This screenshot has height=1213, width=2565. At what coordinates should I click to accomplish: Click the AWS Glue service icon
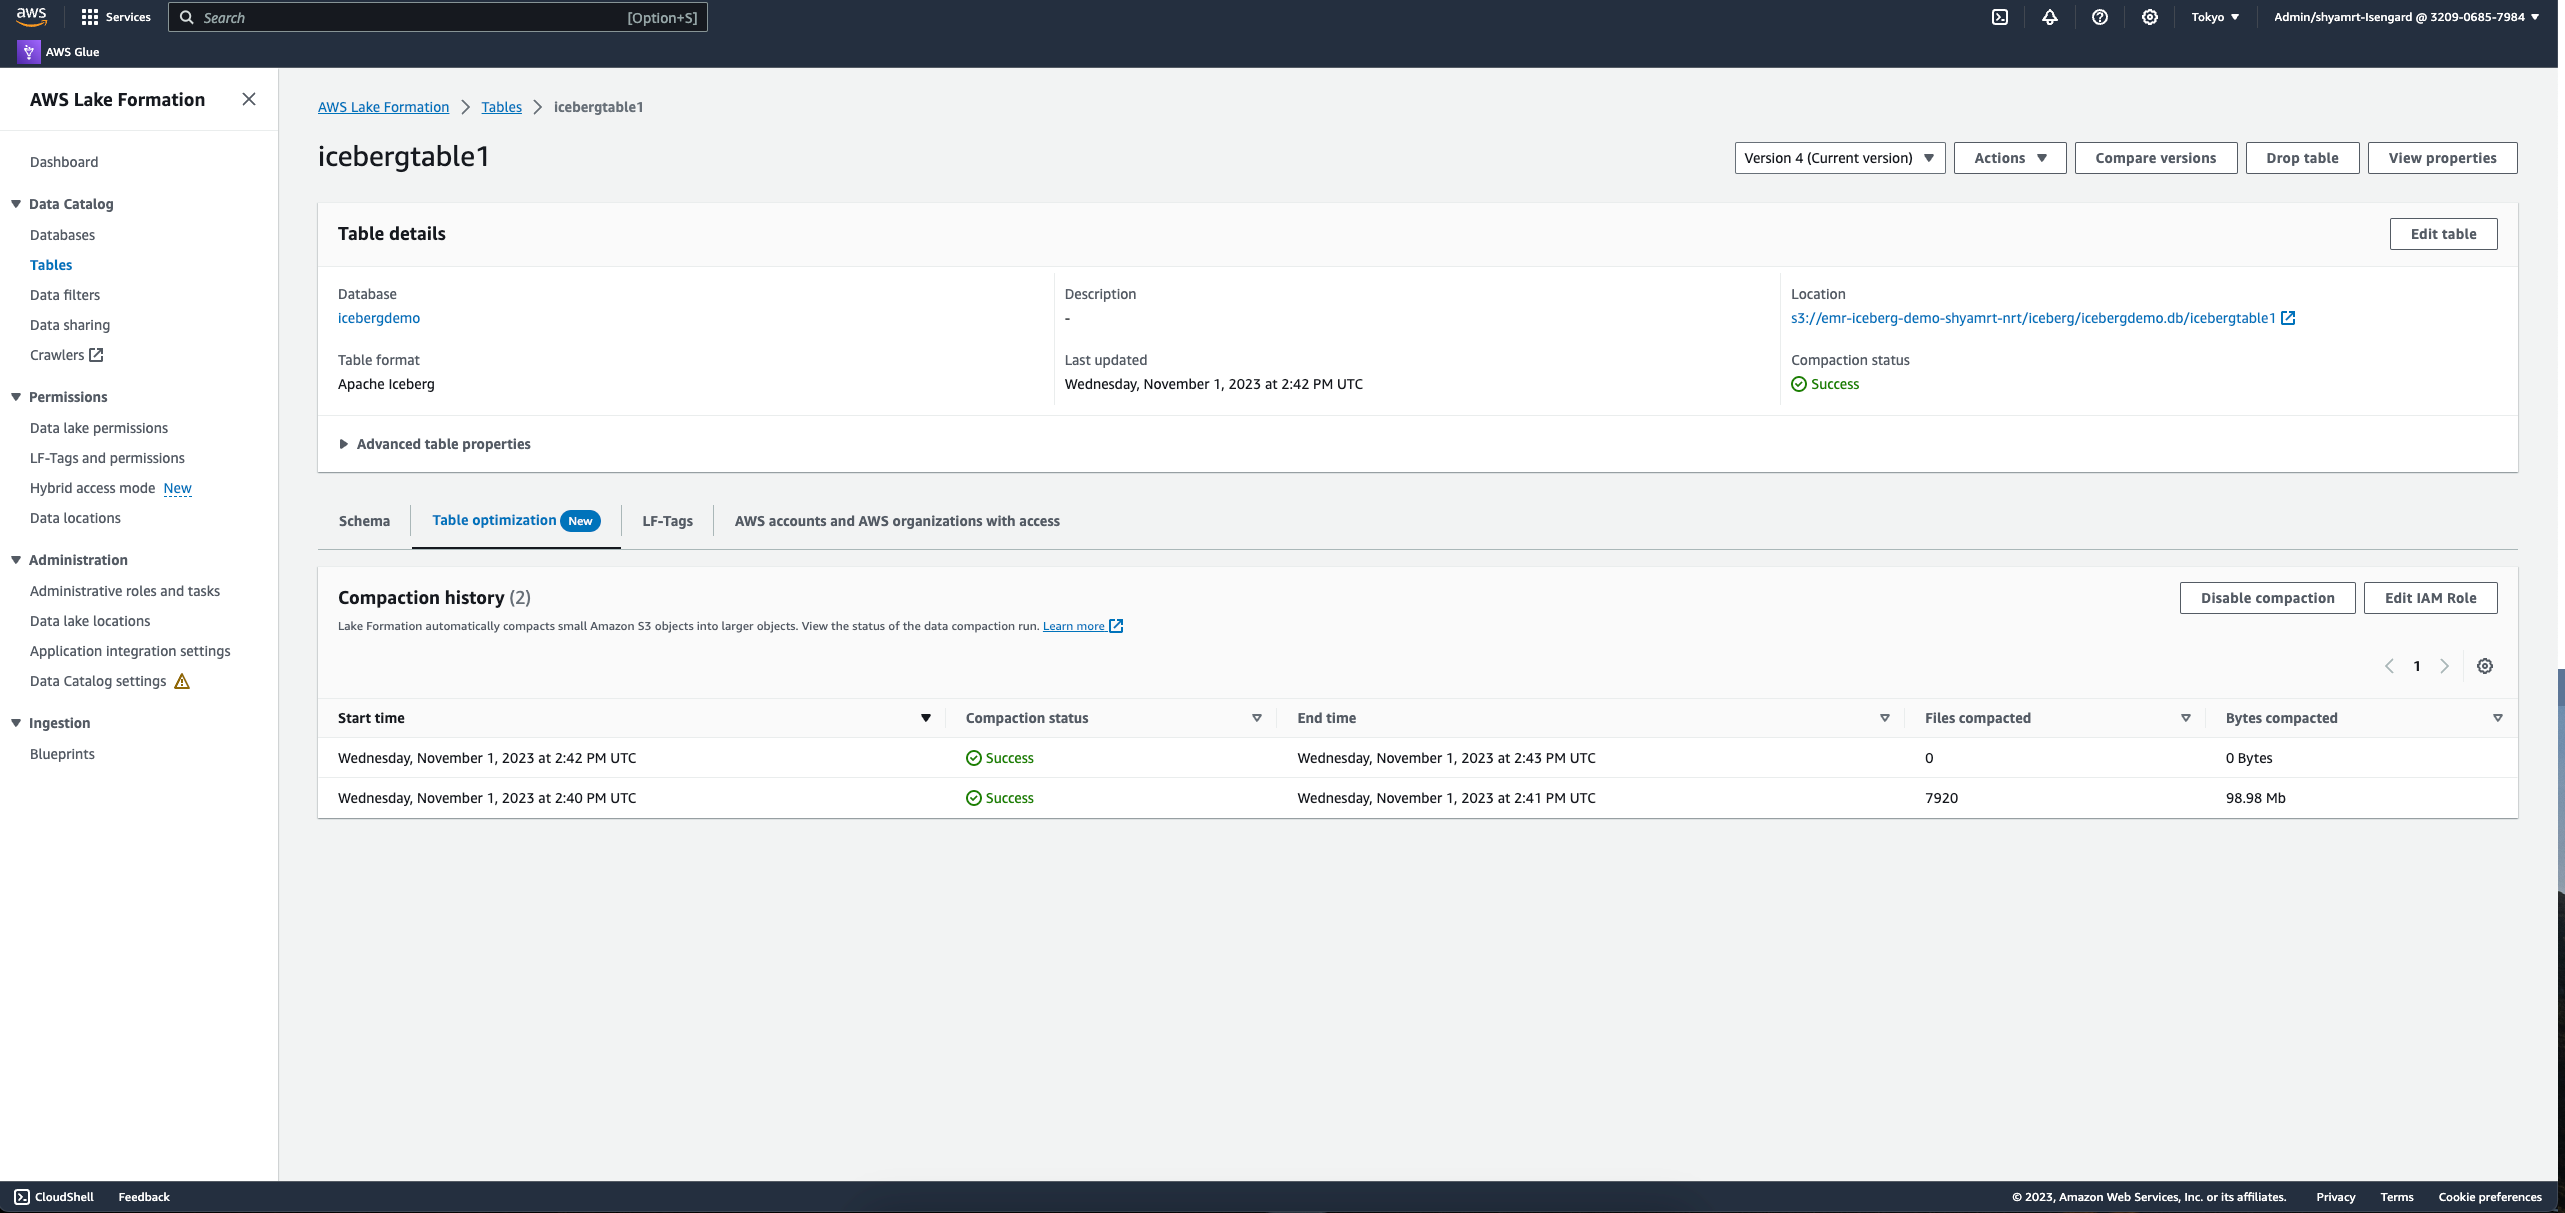pyautogui.click(x=29, y=52)
